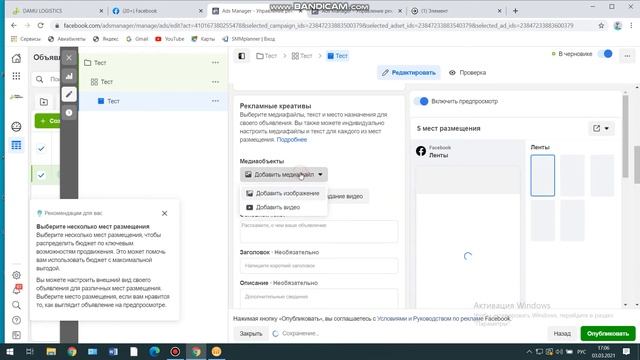The image size is (640, 360).
Task: Open the DAMU LOGISTICS browser tab
Action: pyautogui.click(x=58, y=11)
